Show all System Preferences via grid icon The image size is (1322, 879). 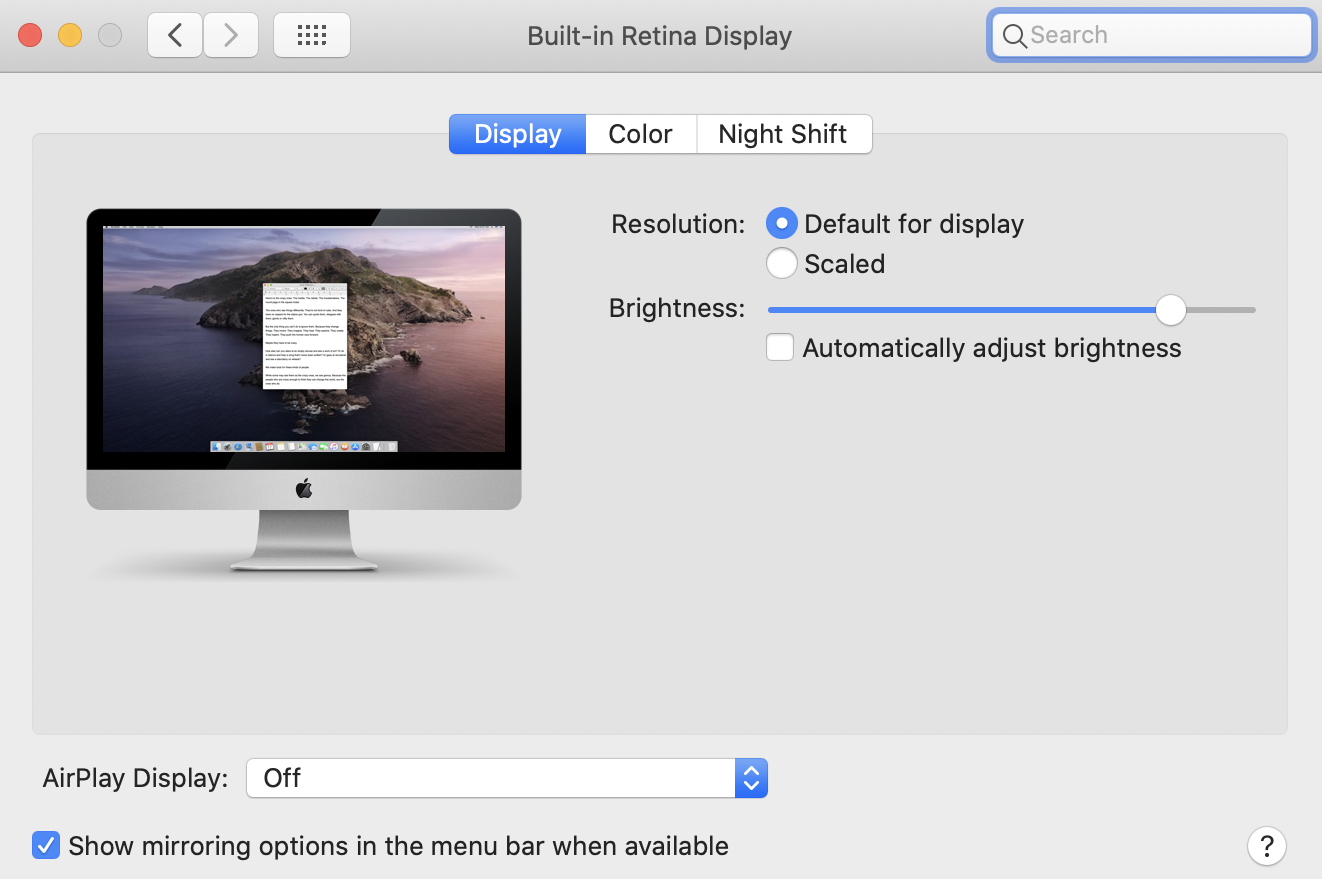(312, 35)
